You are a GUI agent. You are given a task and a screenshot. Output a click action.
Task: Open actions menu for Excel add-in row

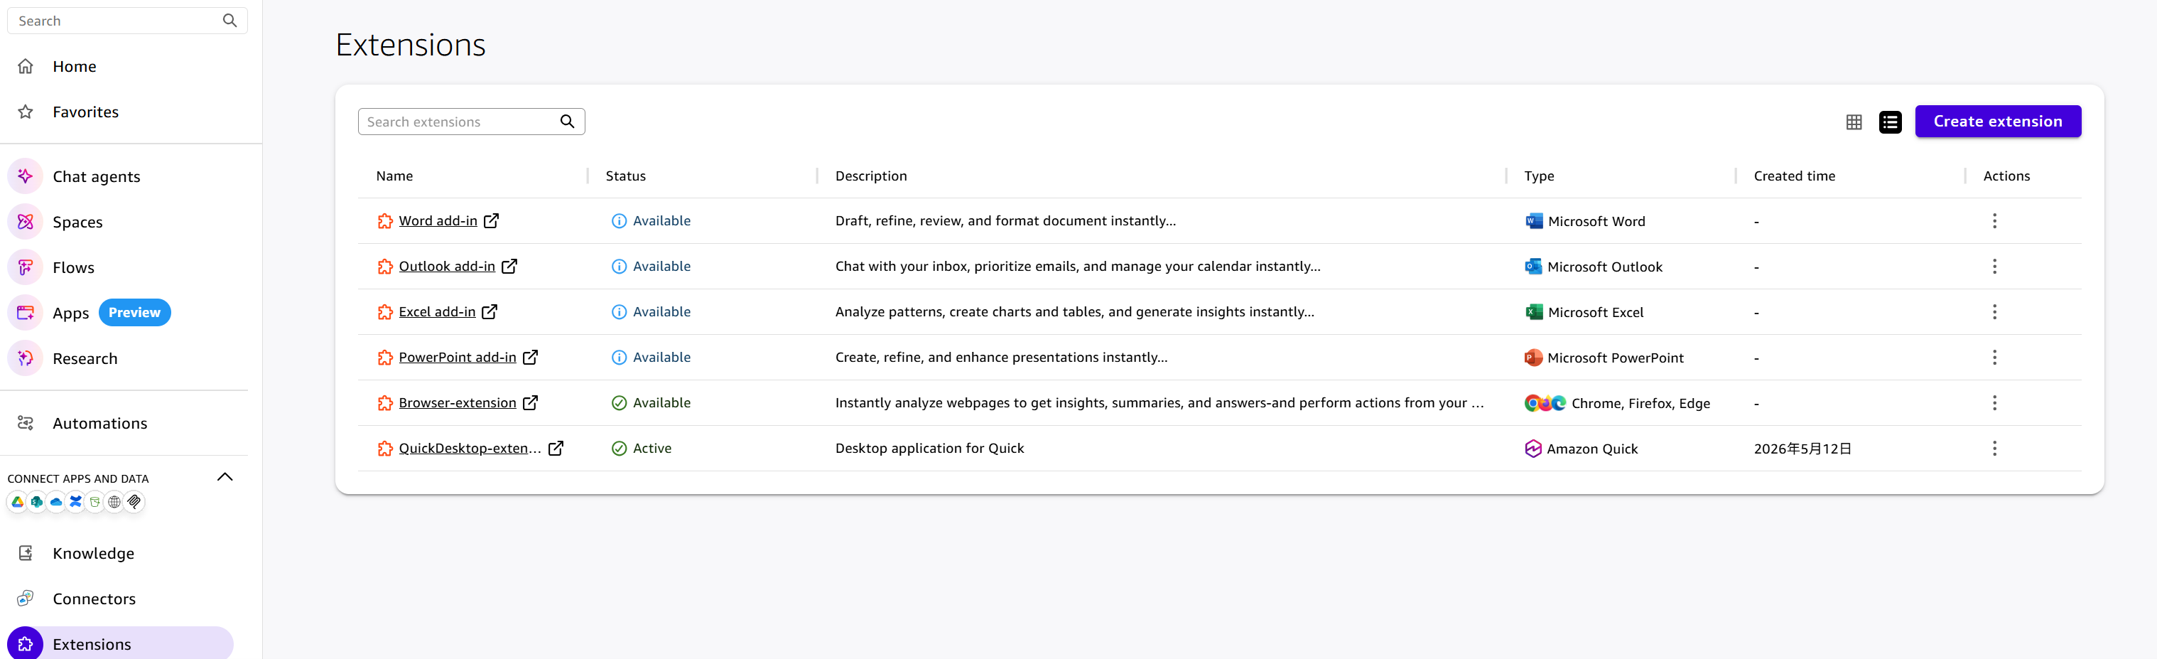(x=1994, y=312)
